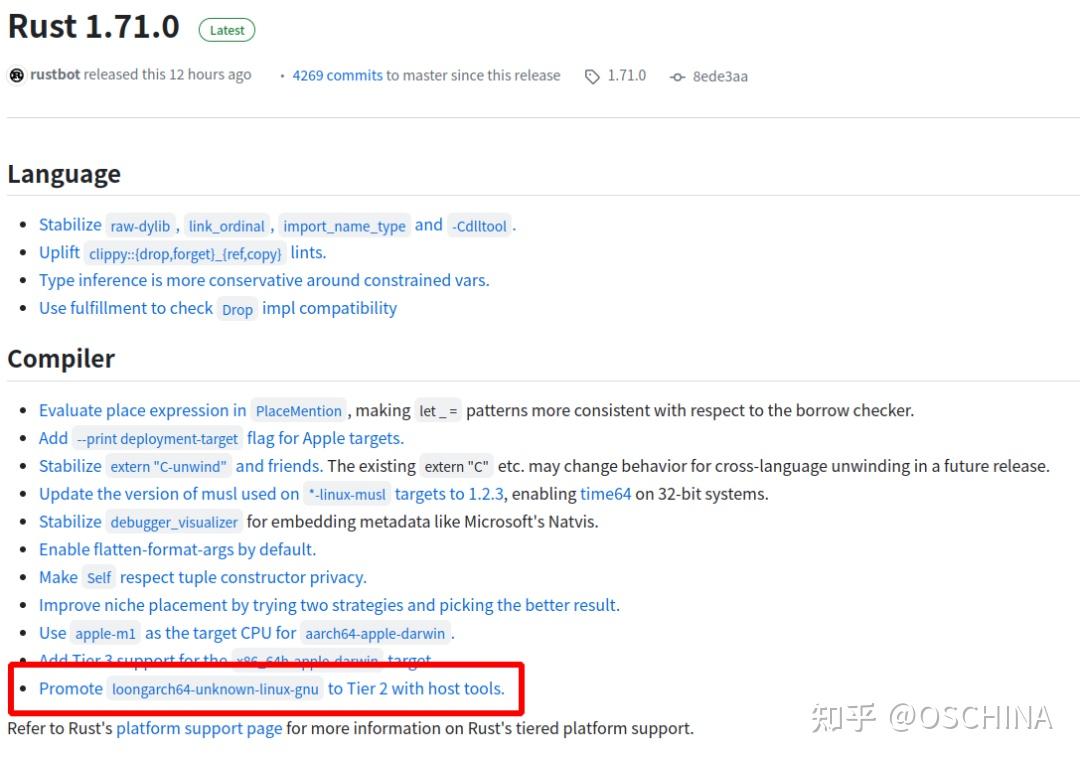The height and width of the screenshot is (762, 1080).
Task: Click the tag icon beside 1.71.0
Action: [592, 76]
